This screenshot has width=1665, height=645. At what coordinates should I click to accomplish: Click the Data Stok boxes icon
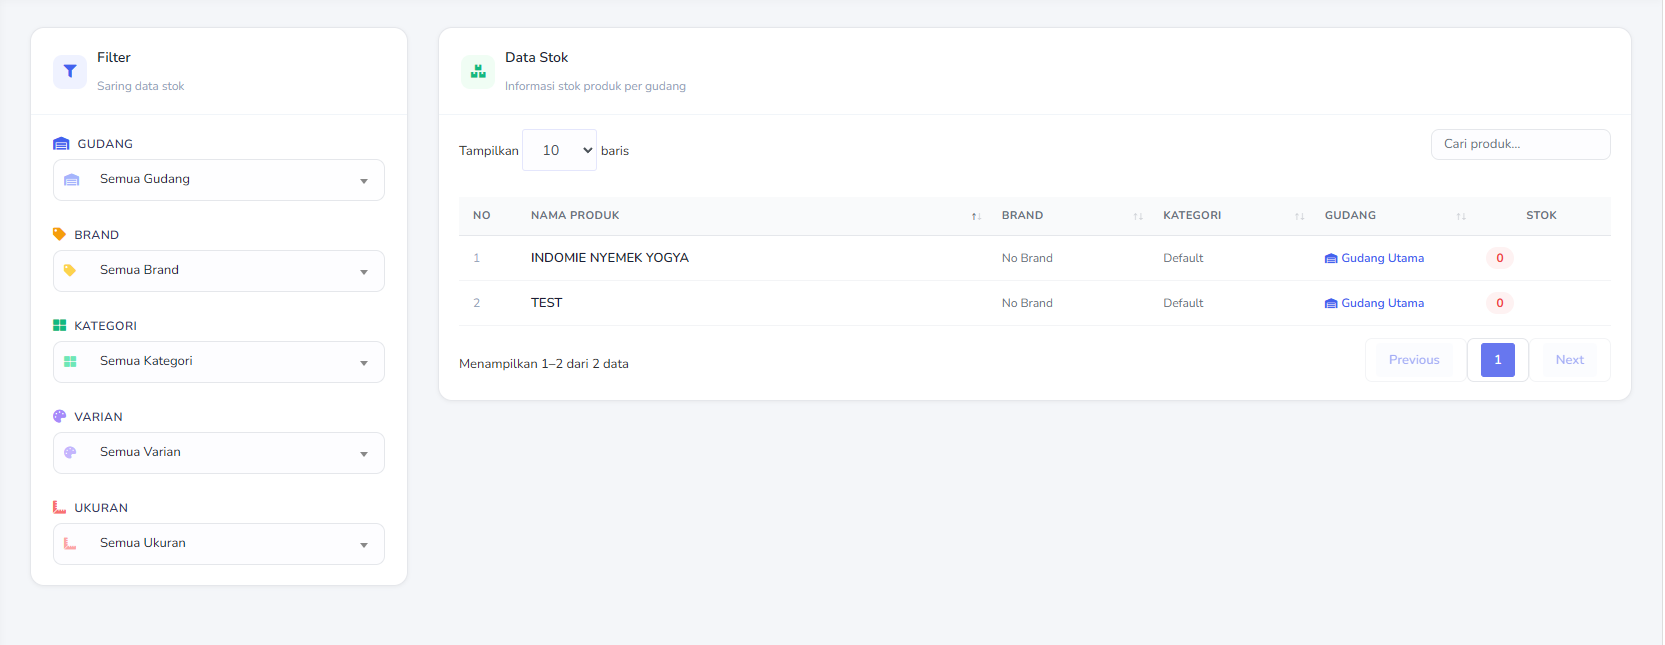point(478,71)
